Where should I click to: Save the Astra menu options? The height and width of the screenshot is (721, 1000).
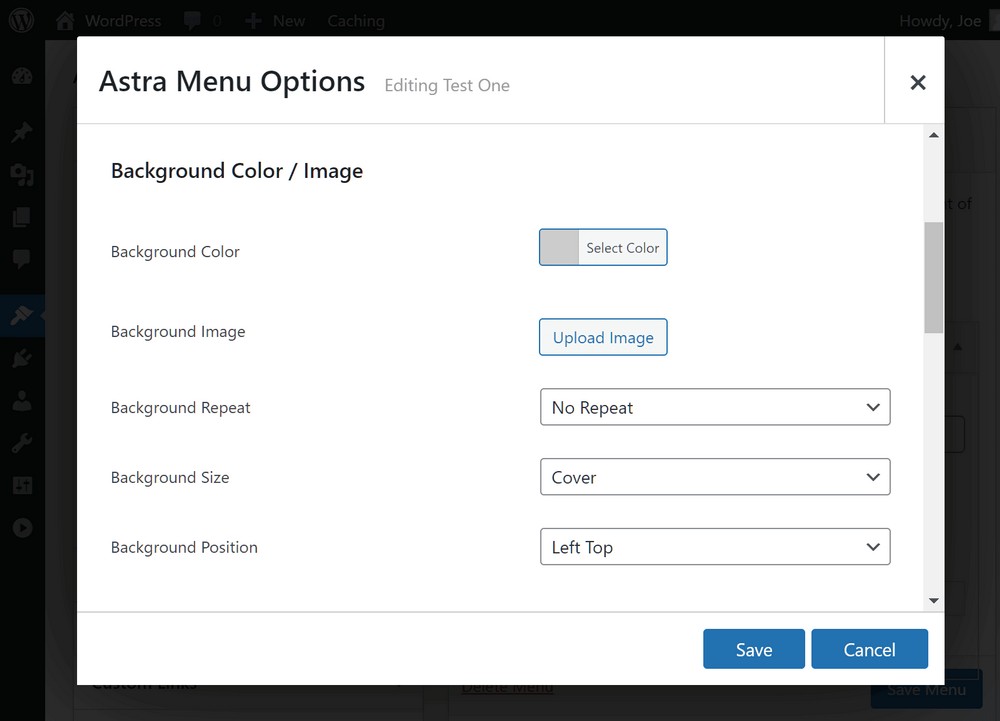coord(754,649)
